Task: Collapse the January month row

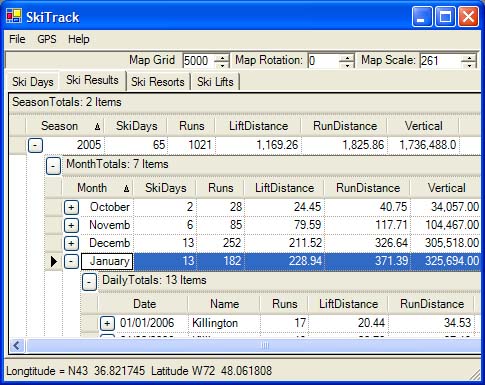Action: coord(71,261)
